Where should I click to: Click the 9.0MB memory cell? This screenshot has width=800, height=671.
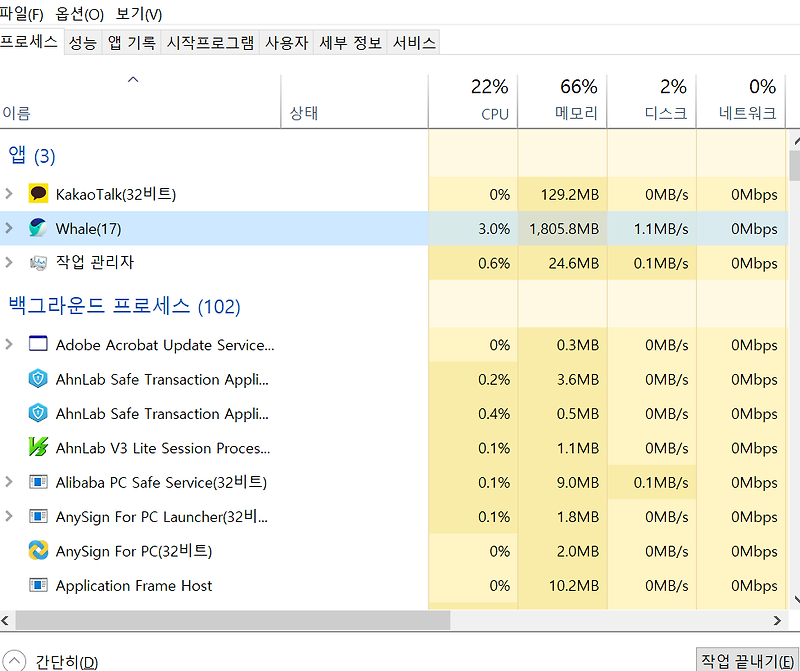[562, 482]
